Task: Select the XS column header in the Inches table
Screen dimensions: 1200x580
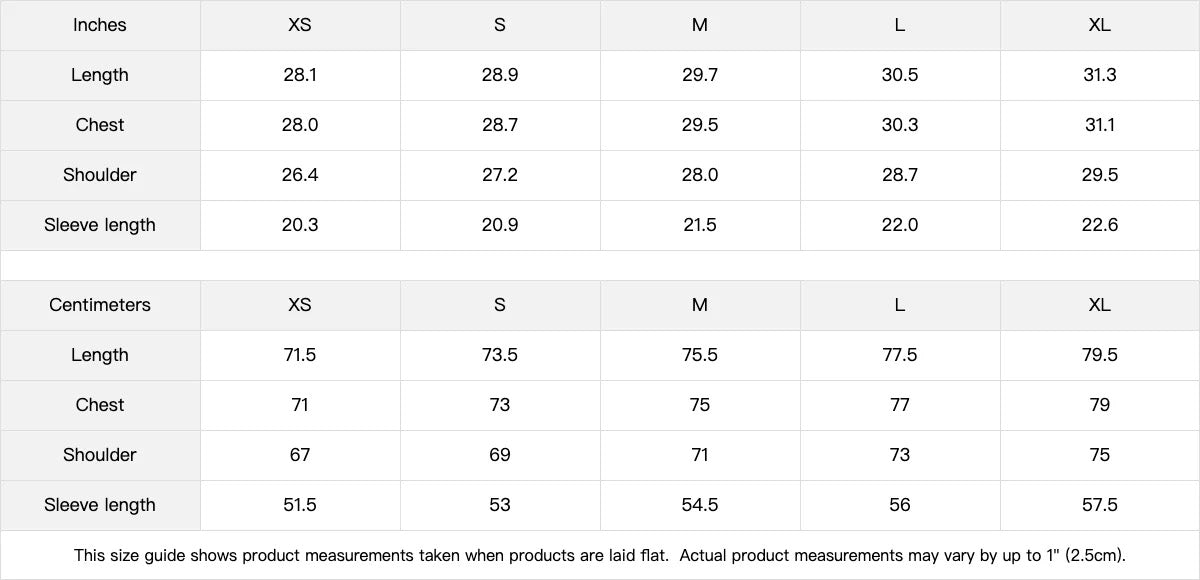Action: [300, 25]
